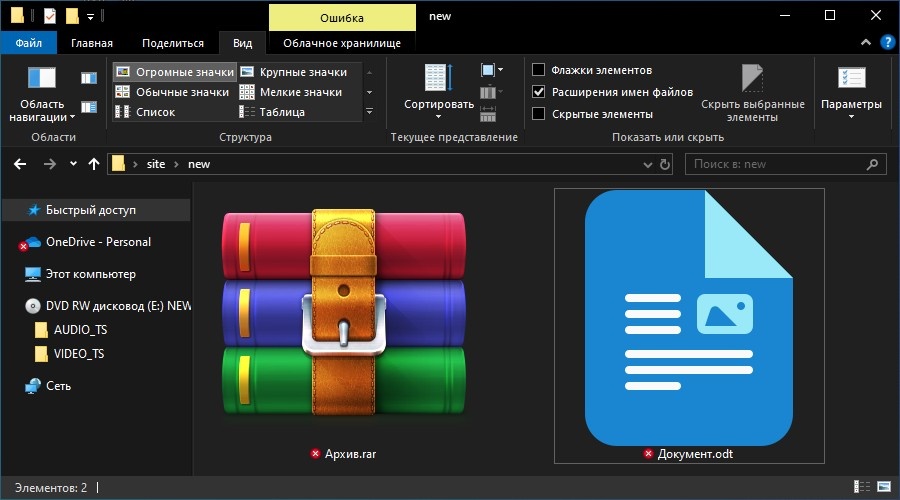Click the Документ.odt file name label
900x500 pixels.
695,454
